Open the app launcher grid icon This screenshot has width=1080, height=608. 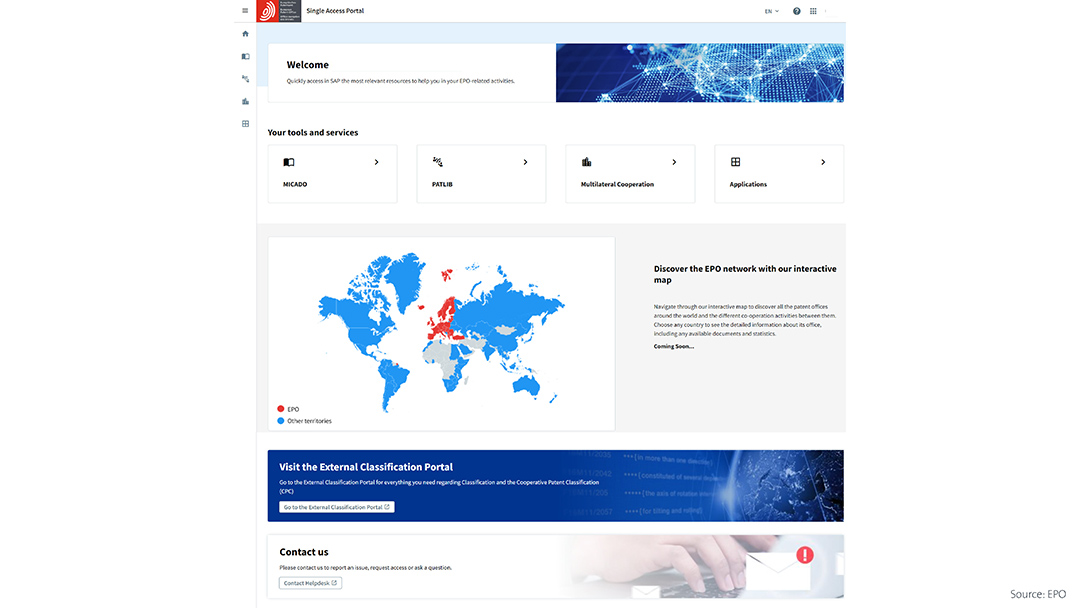[813, 11]
